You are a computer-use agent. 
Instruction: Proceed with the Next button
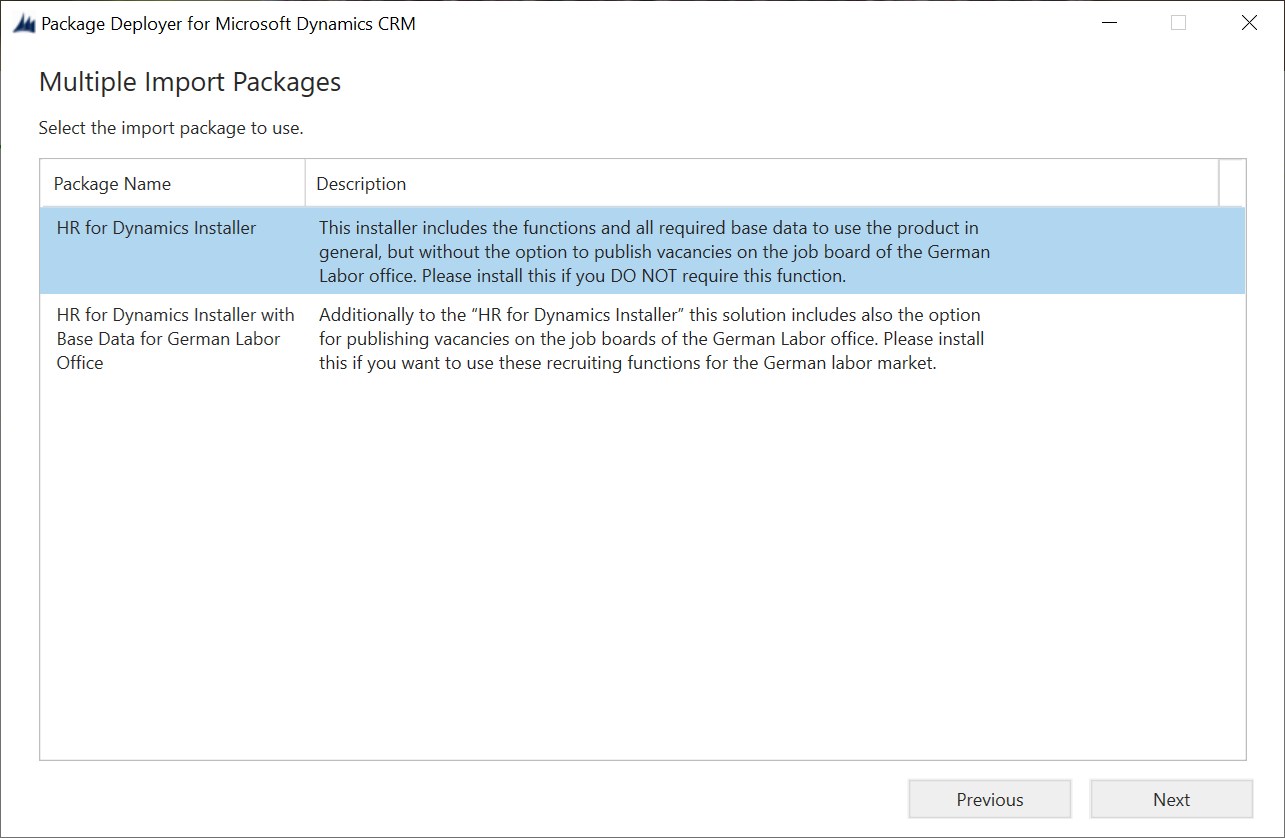click(x=1171, y=800)
